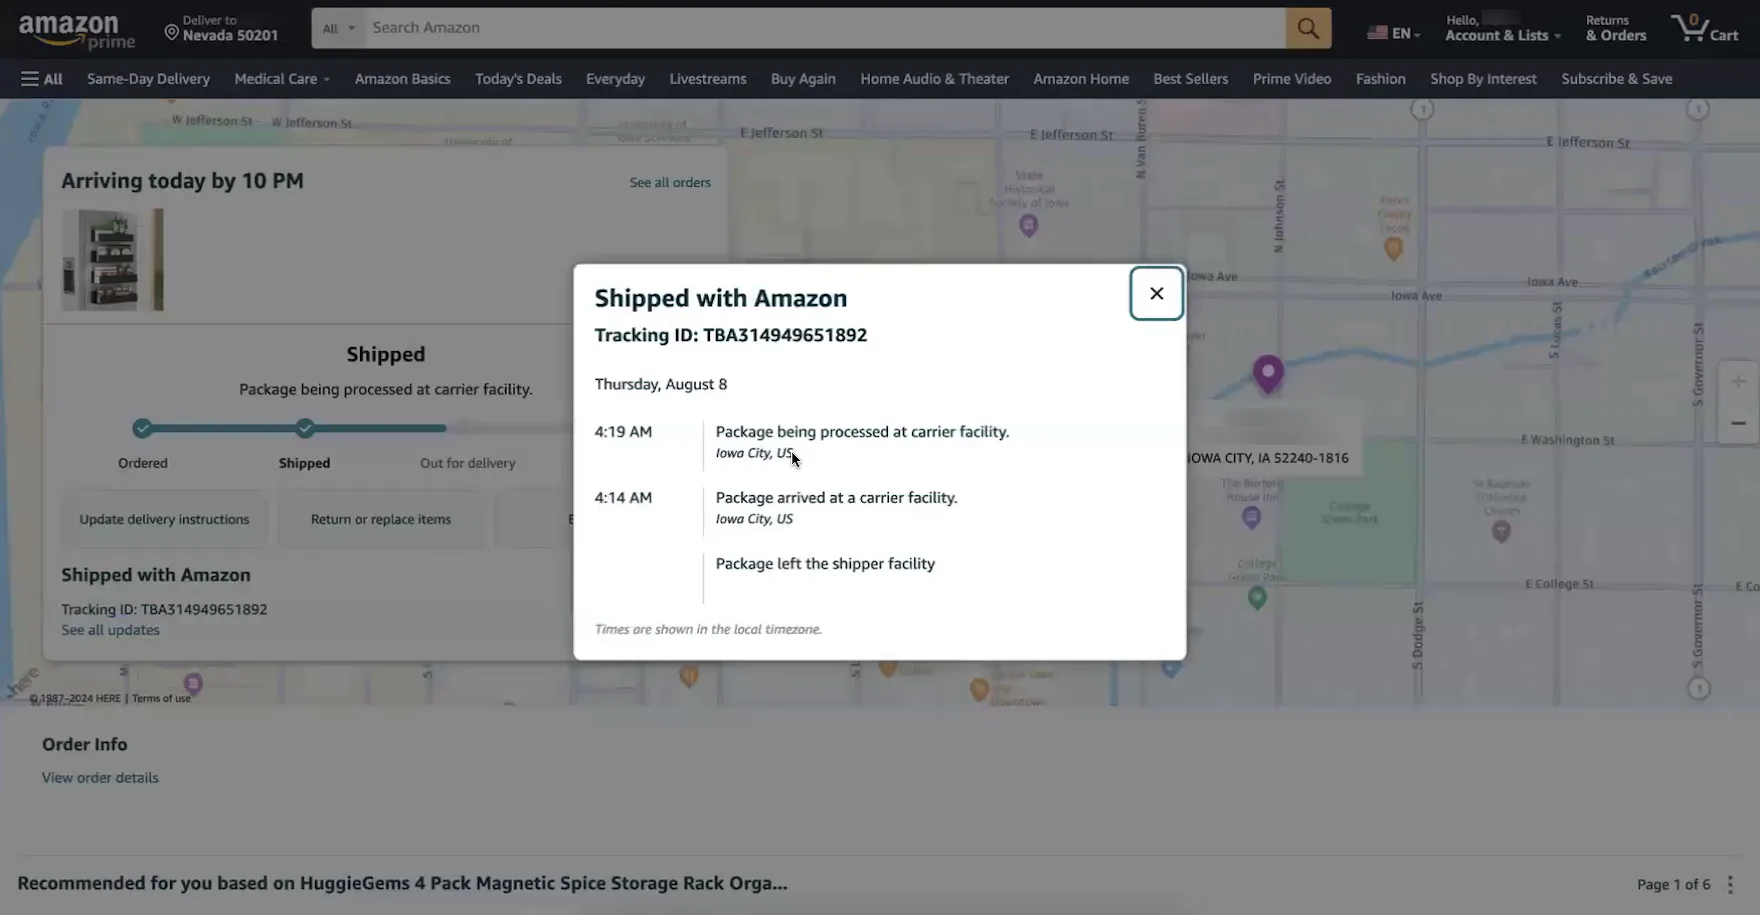
Task: Go to Buy Again
Action: (x=803, y=79)
